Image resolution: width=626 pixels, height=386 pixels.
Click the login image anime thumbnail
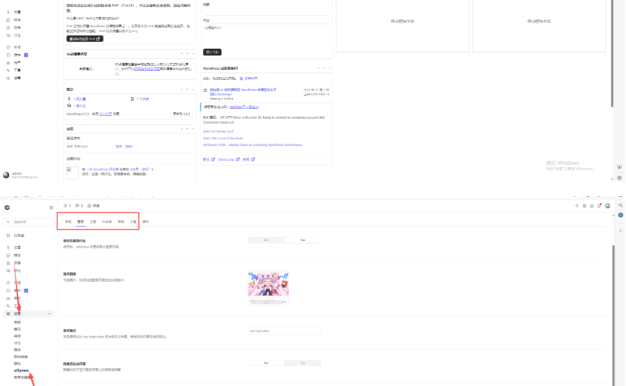(x=268, y=284)
